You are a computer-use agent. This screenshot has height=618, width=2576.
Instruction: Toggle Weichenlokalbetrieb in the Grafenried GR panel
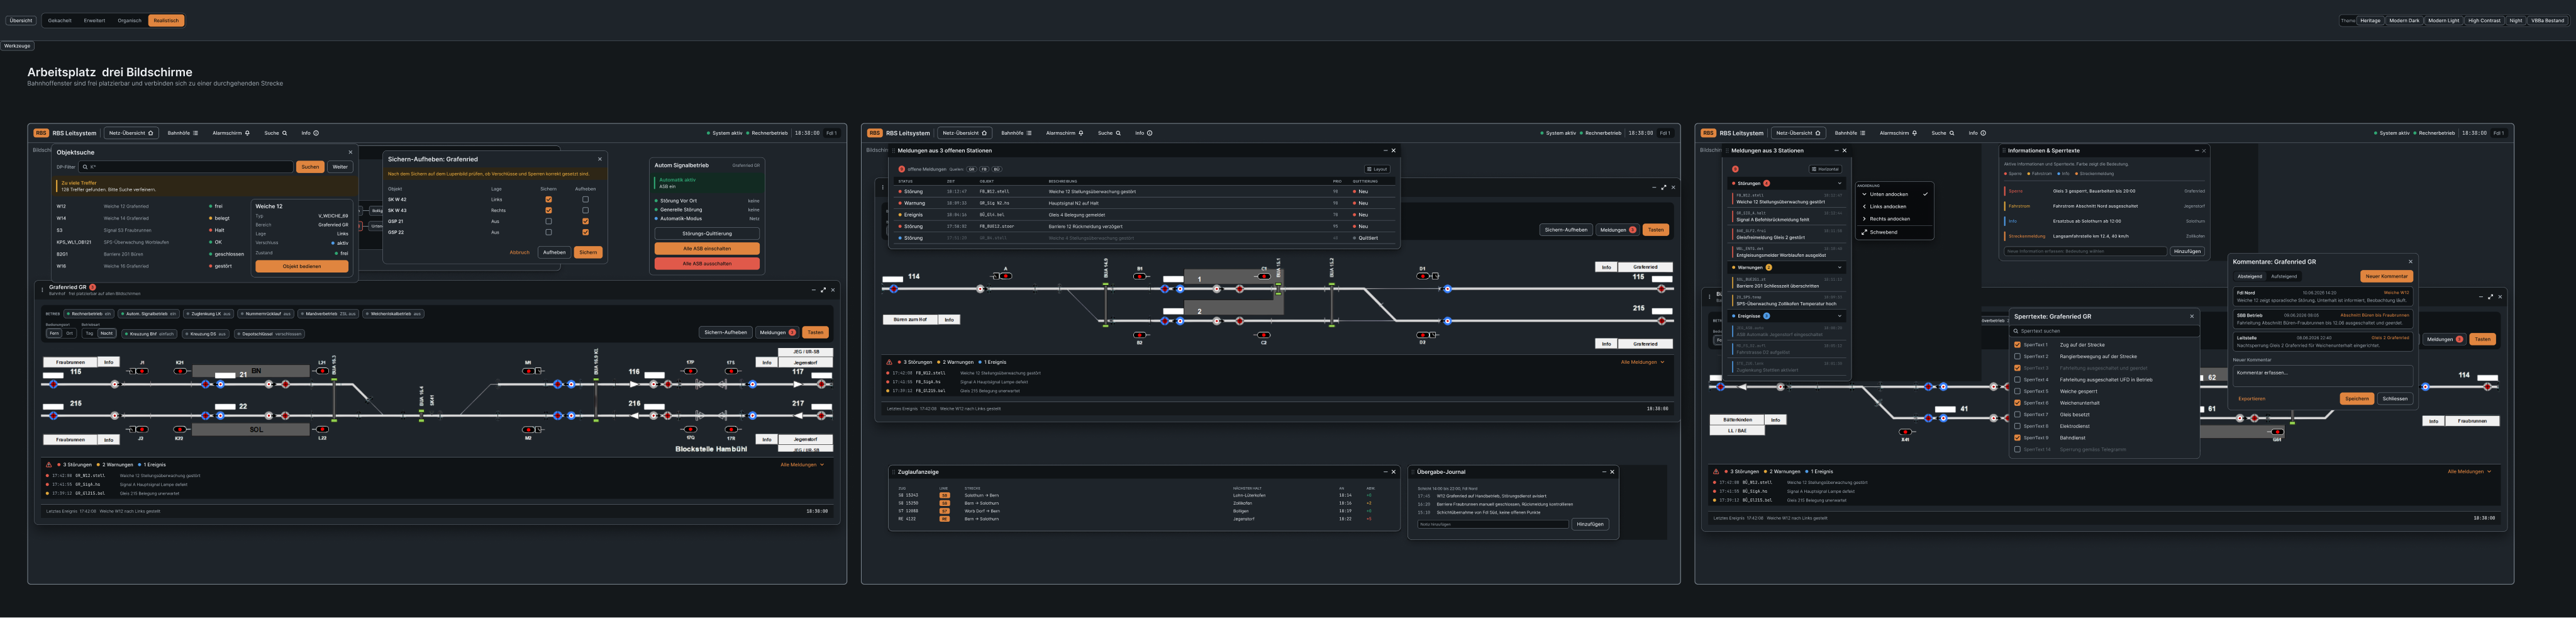point(395,314)
